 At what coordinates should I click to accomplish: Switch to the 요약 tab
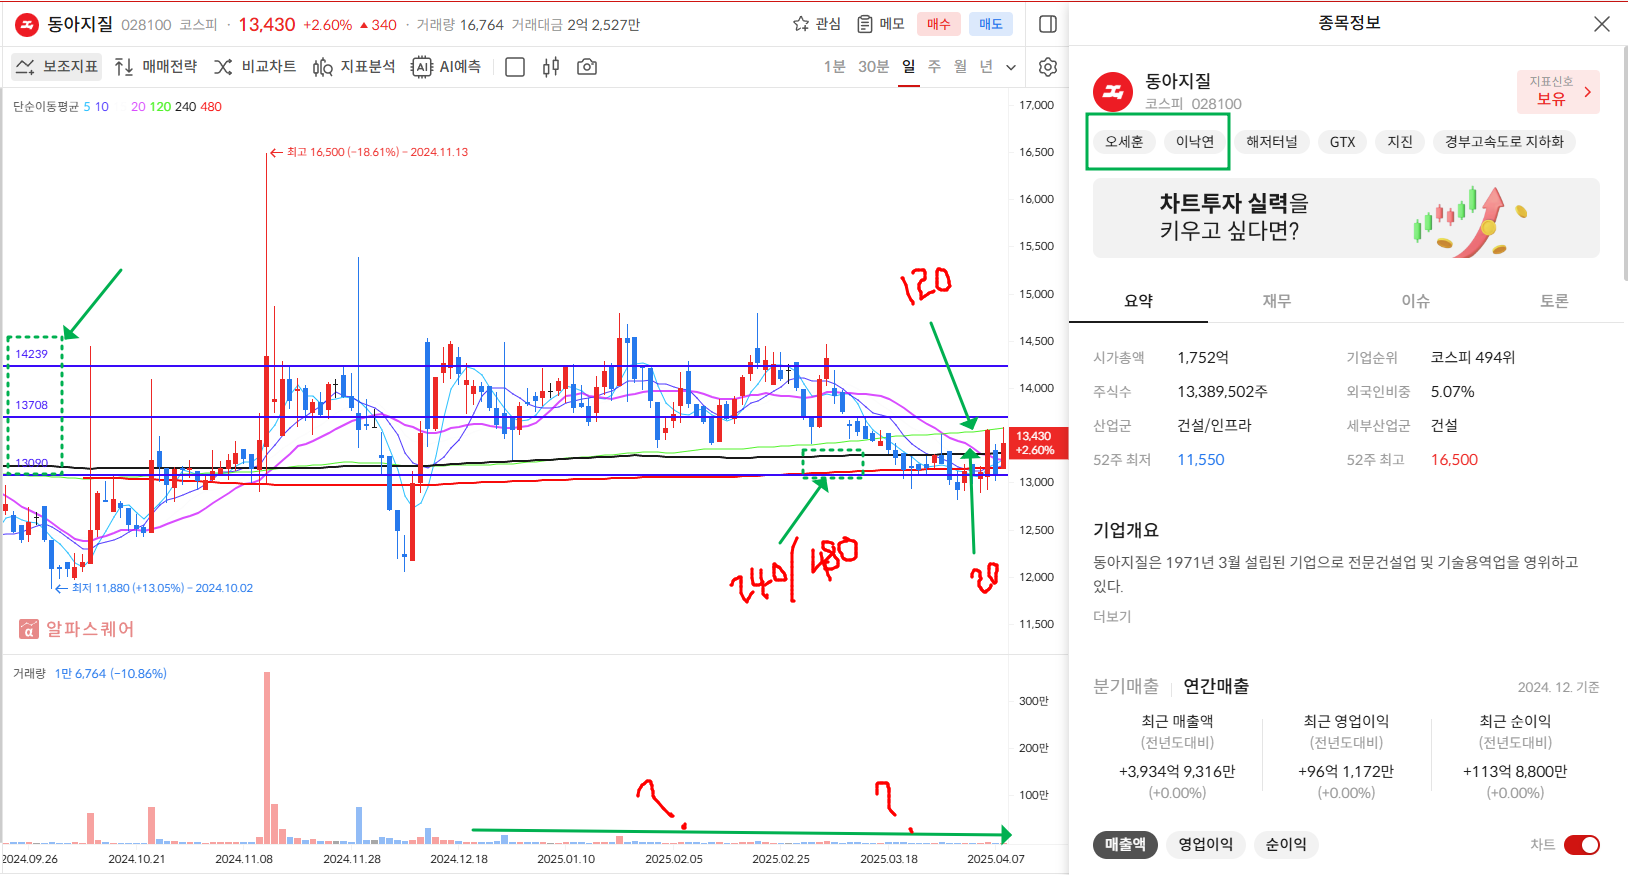pos(1138,301)
